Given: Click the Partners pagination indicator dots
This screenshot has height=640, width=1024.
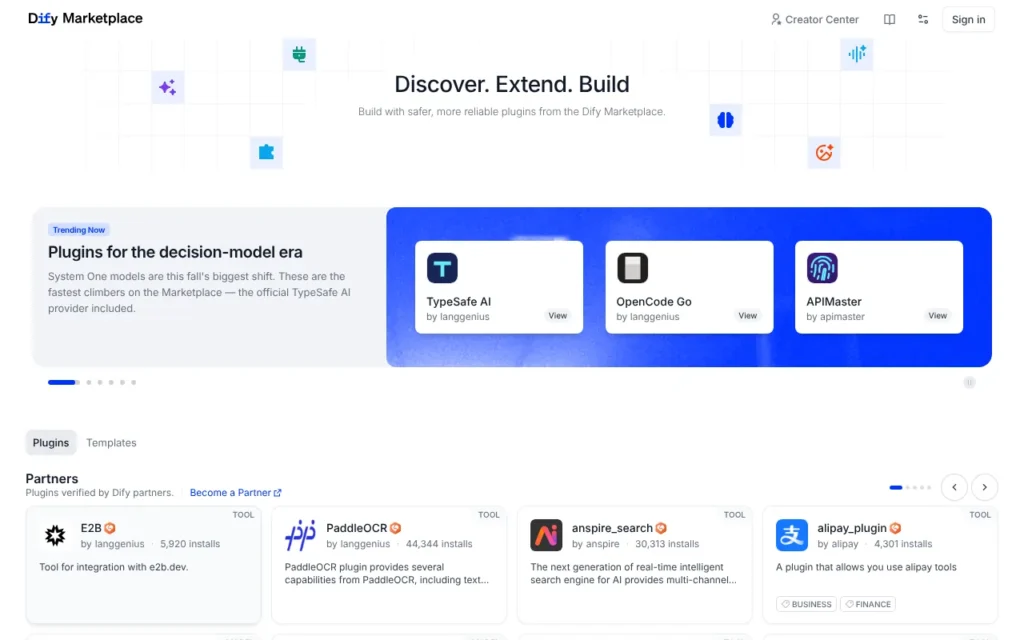Looking at the screenshot, I should click(910, 487).
